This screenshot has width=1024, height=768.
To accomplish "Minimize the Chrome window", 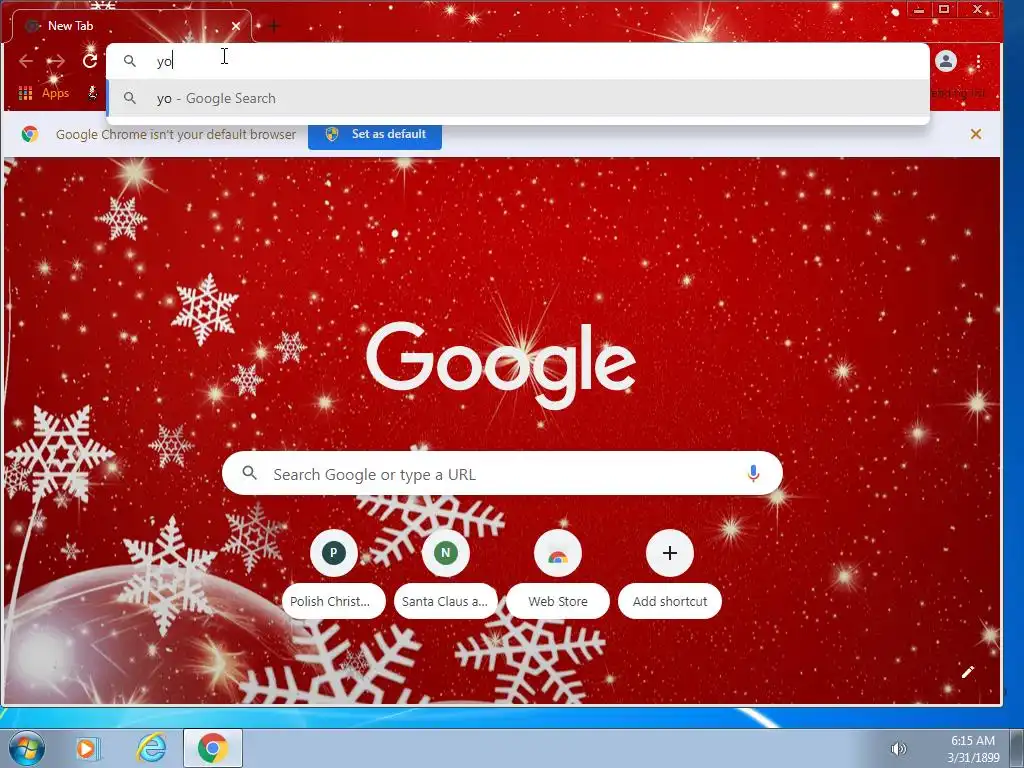I will [919, 10].
